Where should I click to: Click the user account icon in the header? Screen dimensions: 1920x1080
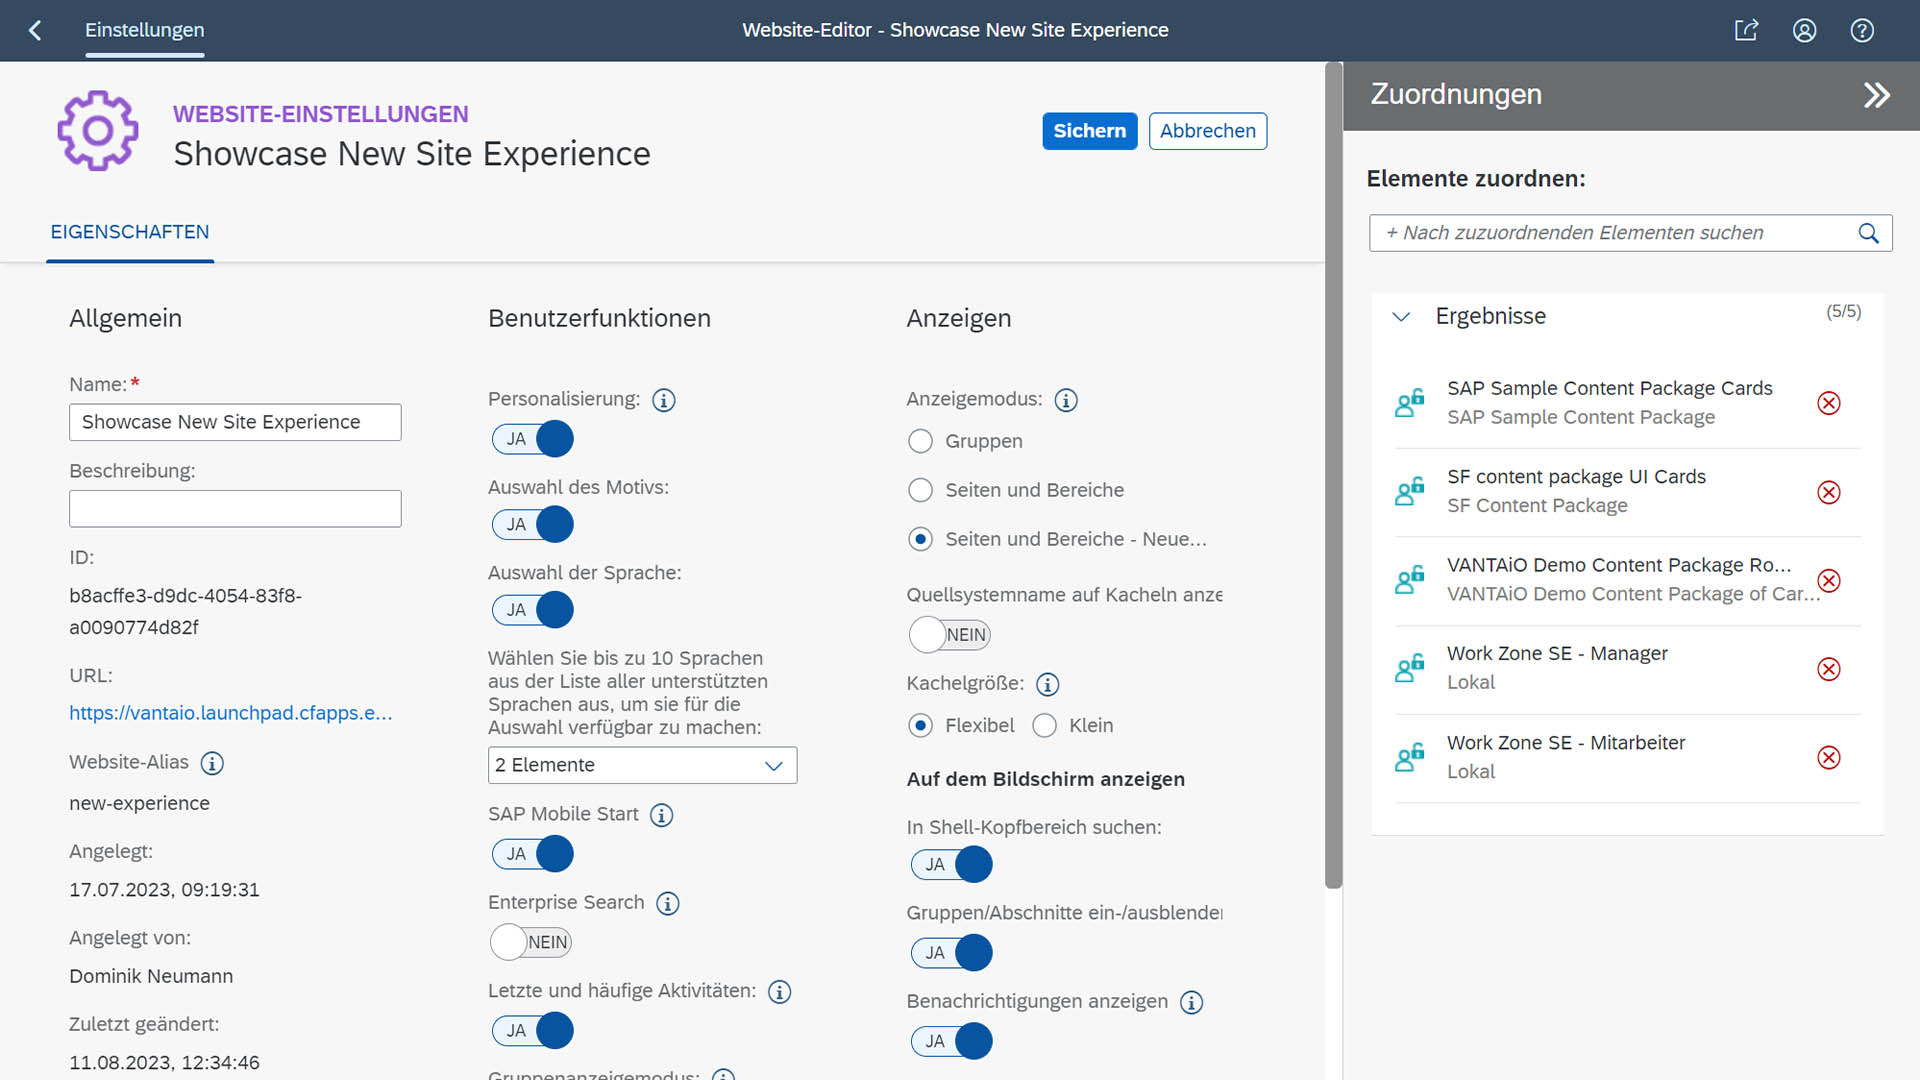(1804, 30)
